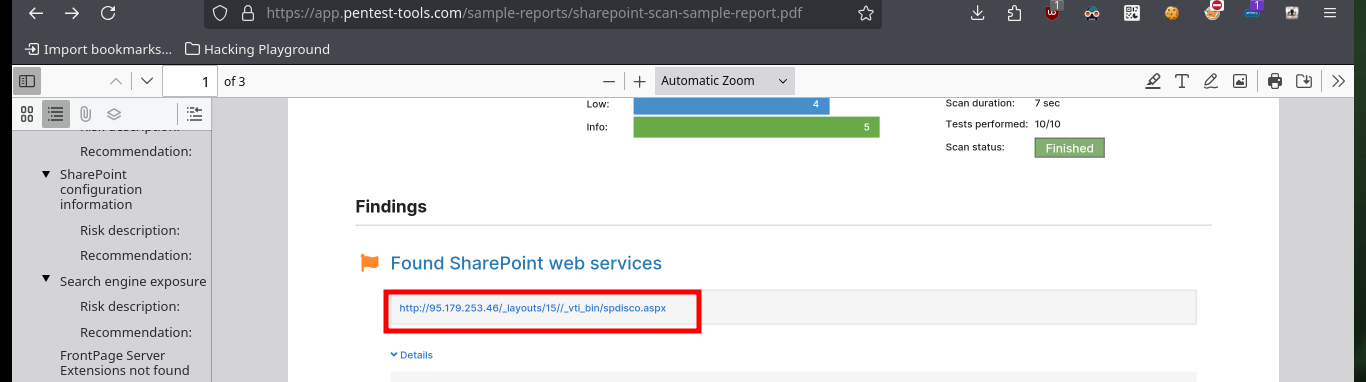
Task: Select the highlight annotation tool
Action: [x=1152, y=81]
